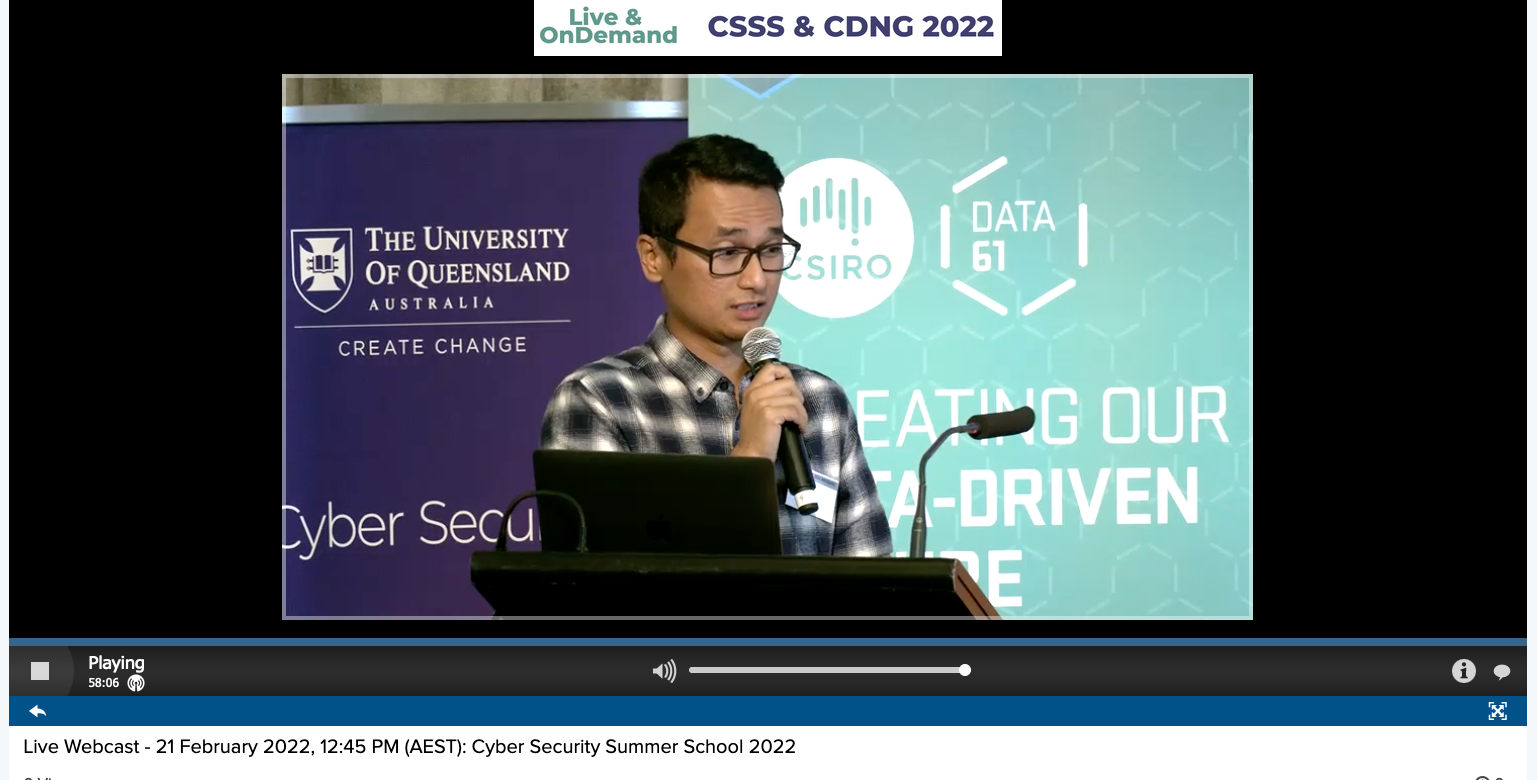Mute audio with the speaker icon
The image size is (1537, 780).
pos(664,671)
